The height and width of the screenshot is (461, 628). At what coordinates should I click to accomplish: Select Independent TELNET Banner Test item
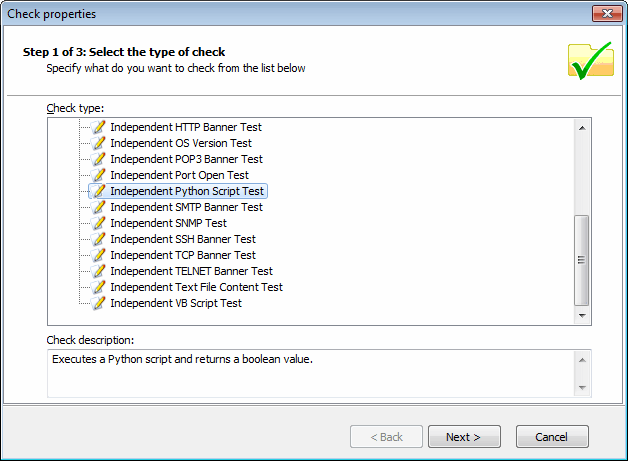click(191, 271)
